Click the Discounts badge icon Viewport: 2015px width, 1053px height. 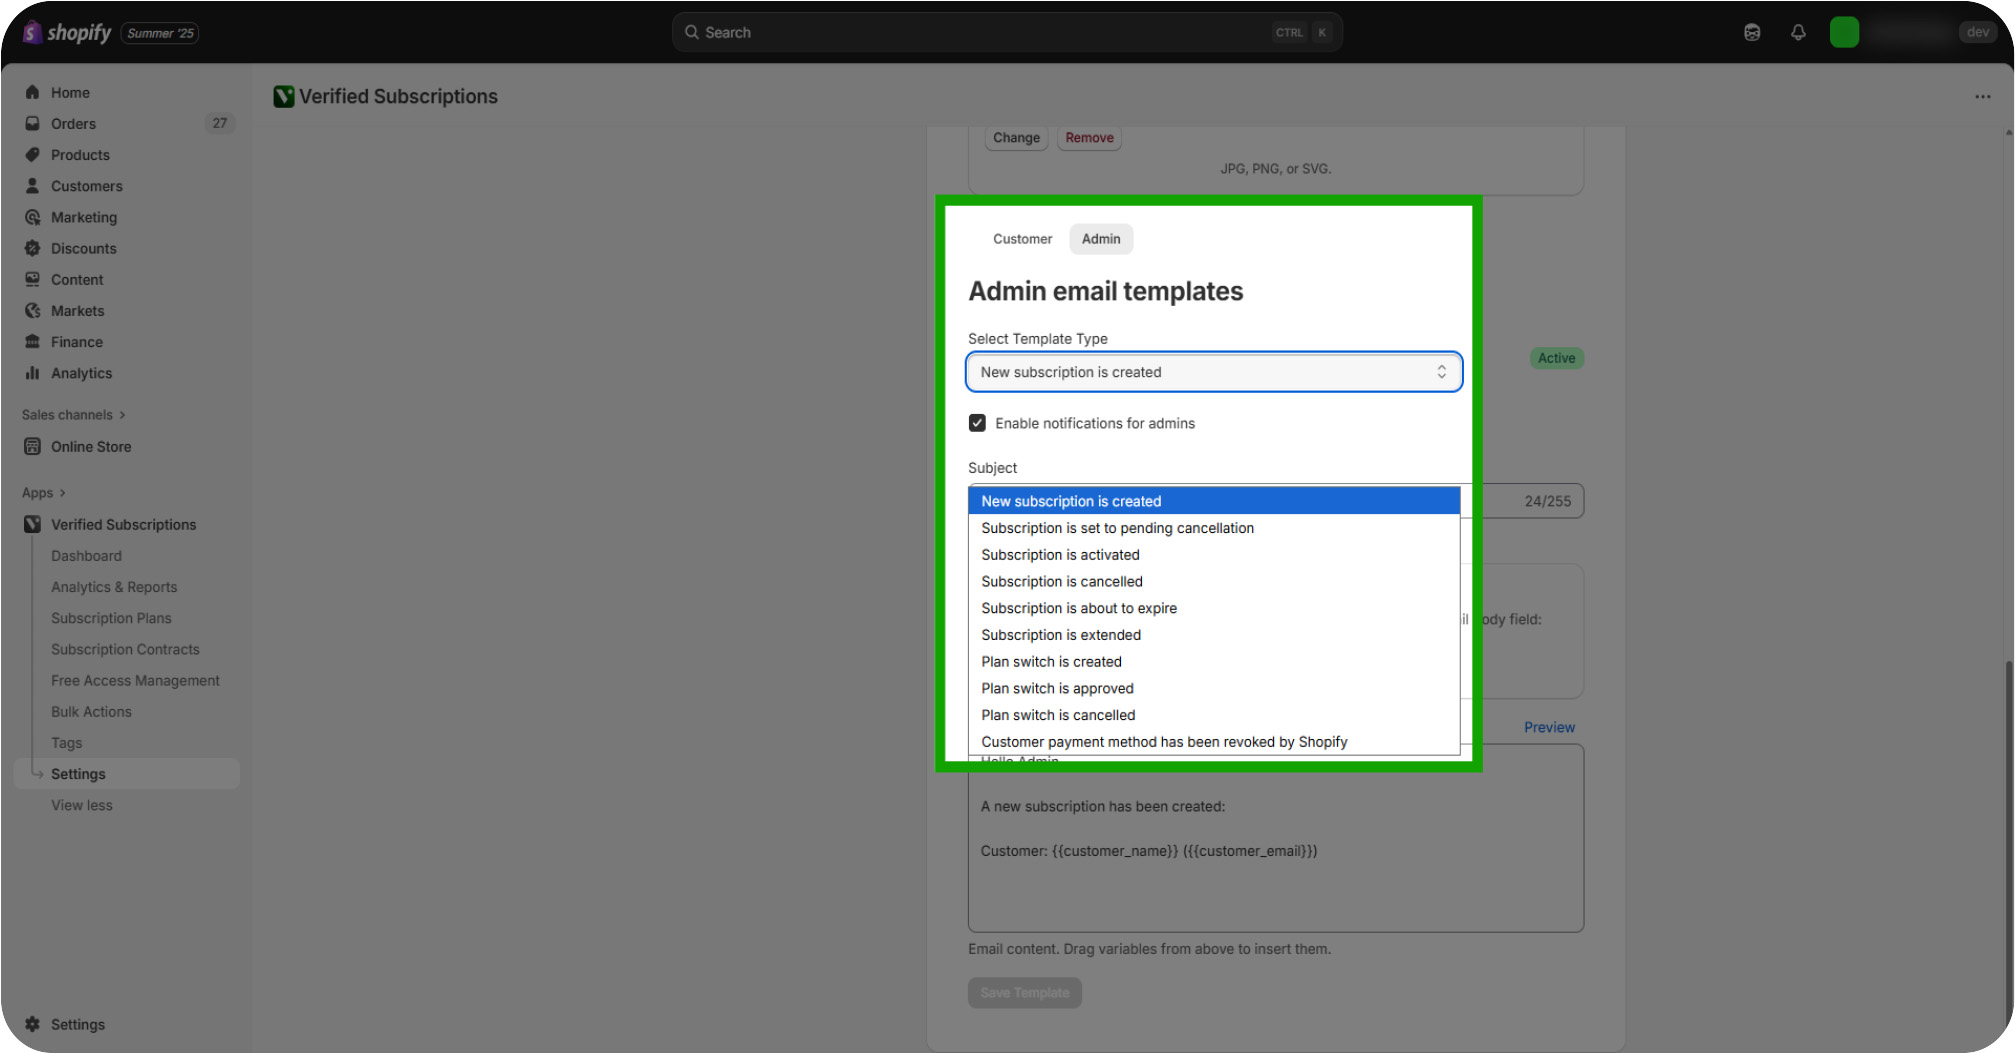[x=32, y=248]
